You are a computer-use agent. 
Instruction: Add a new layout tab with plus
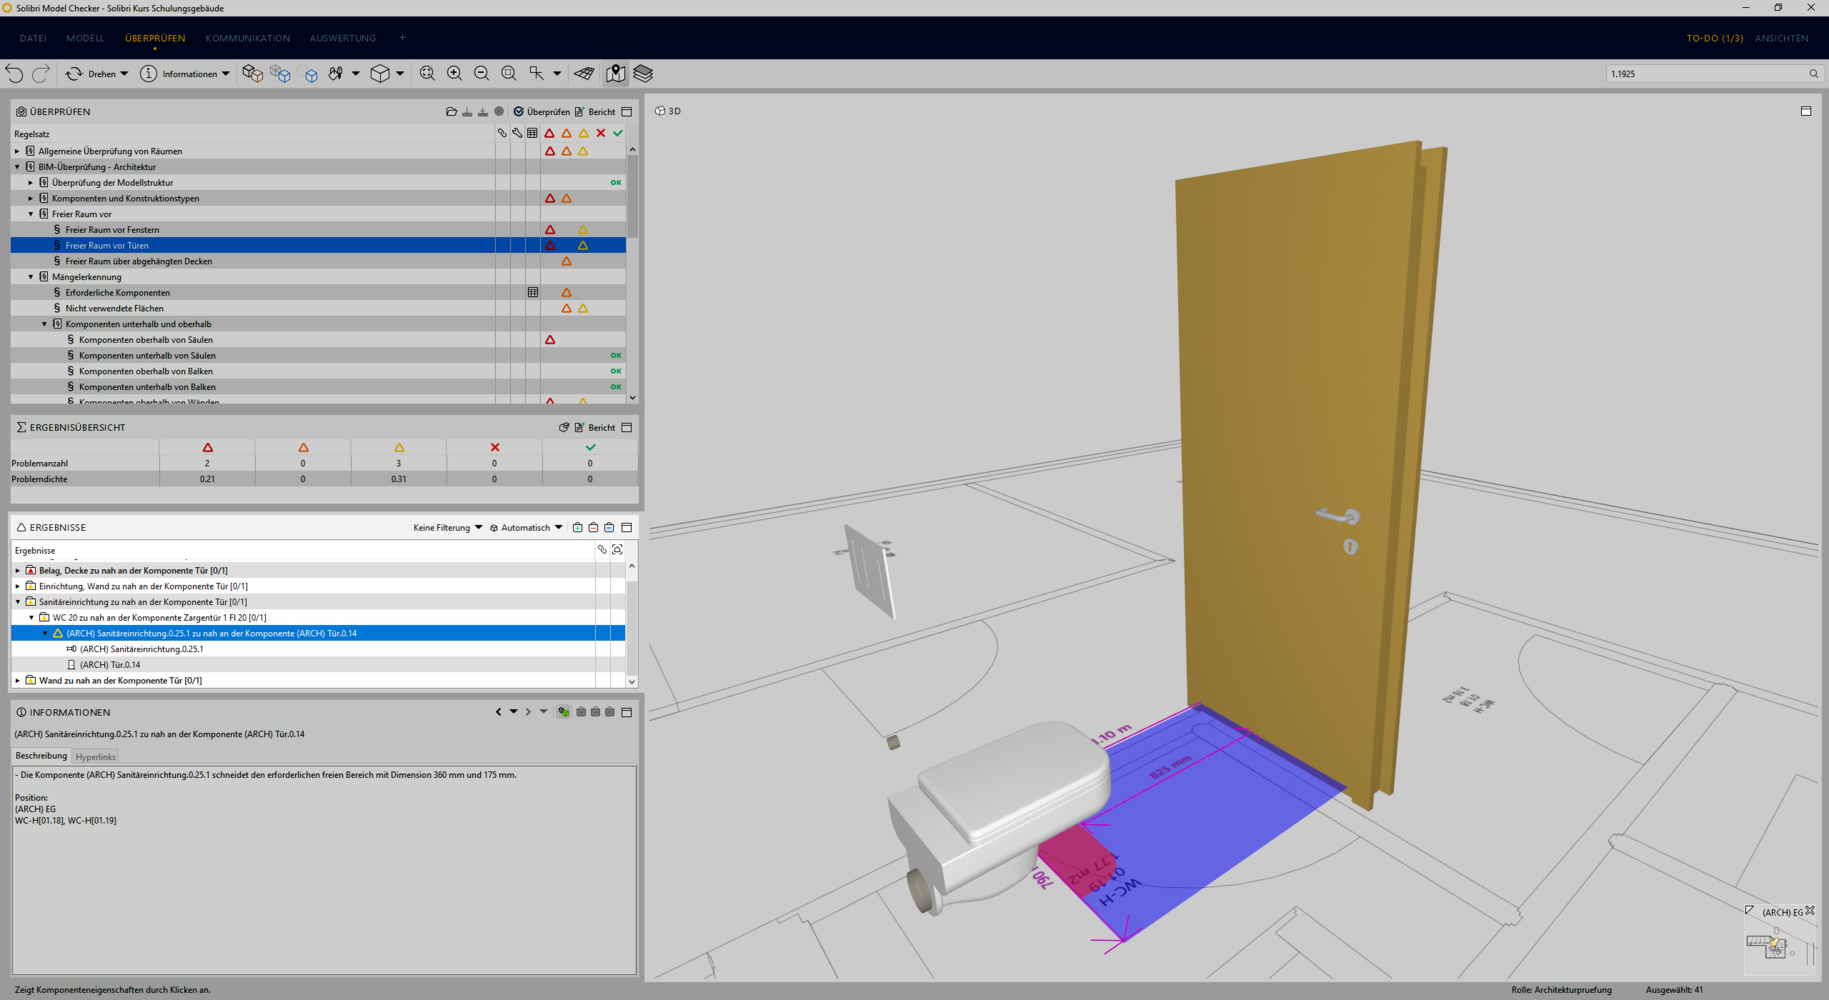[403, 38]
